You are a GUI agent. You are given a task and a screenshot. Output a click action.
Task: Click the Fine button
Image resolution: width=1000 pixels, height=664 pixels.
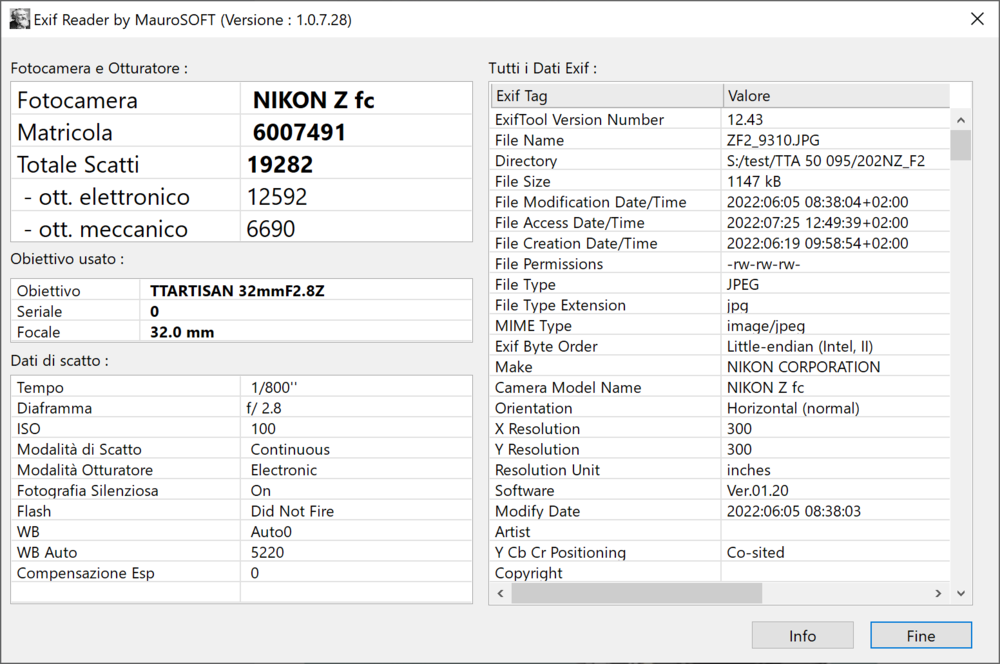[921, 635]
